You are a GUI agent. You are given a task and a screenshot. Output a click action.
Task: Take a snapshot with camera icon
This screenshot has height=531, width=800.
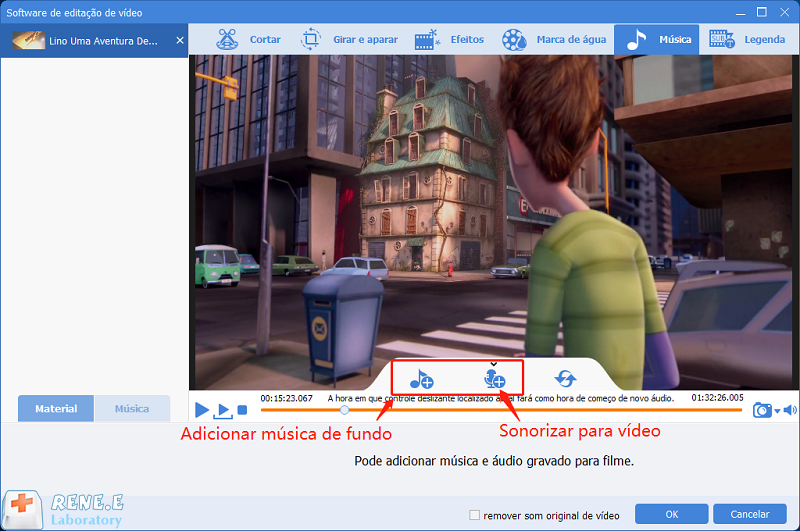point(762,410)
